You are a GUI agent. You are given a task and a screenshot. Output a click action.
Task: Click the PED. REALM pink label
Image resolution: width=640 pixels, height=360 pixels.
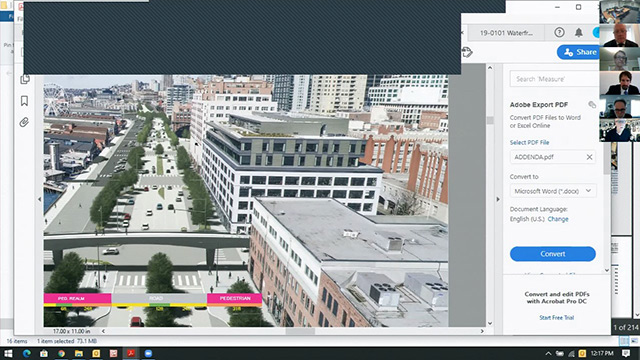click(x=78, y=299)
